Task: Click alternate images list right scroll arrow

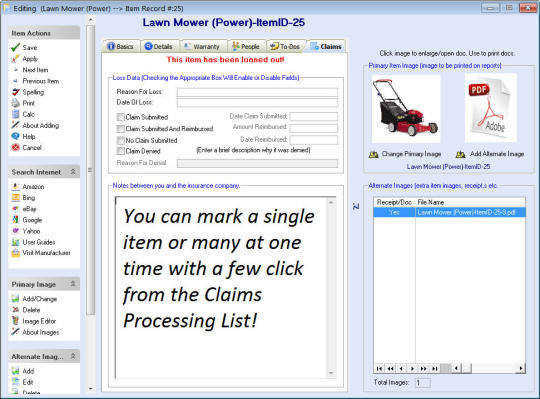Action: pos(521,368)
